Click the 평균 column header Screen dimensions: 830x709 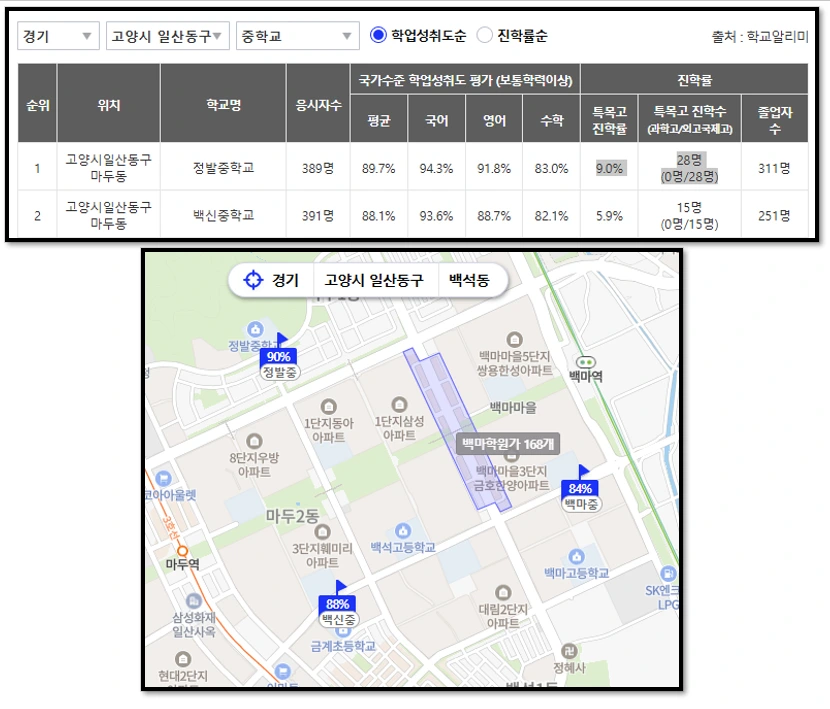[379, 119]
